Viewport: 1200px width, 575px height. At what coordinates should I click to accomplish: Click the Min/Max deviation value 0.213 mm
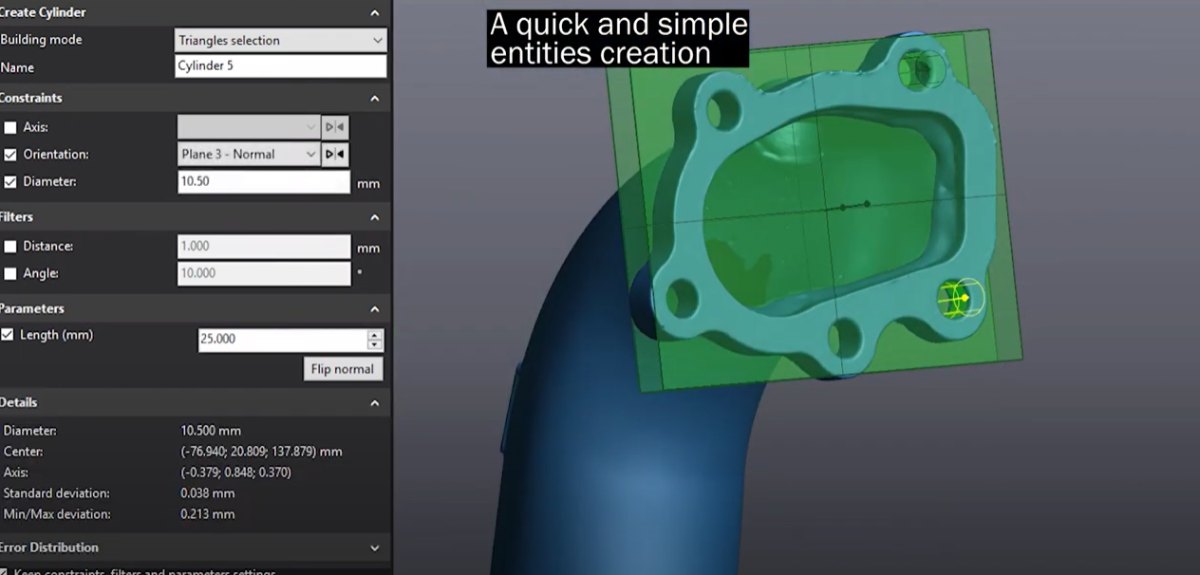(208, 514)
